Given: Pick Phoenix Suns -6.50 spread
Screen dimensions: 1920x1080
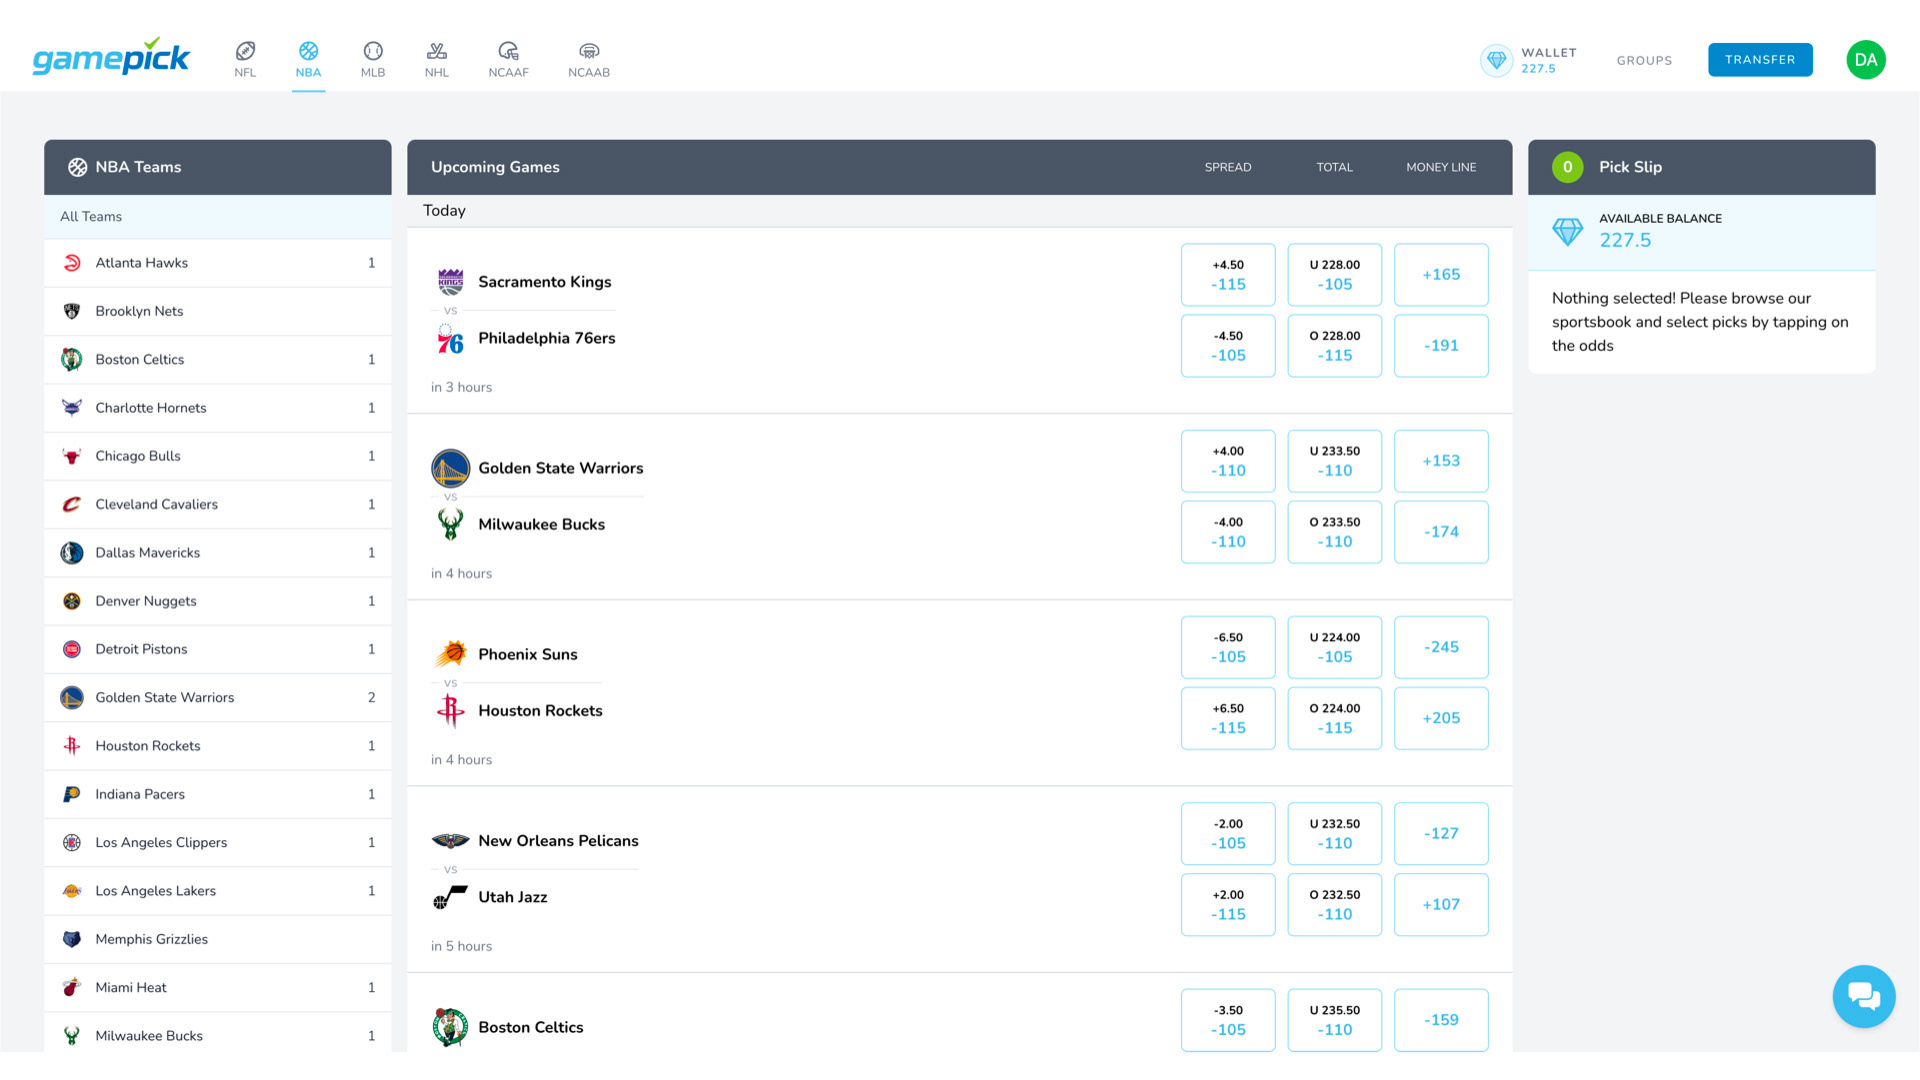Looking at the screenshot, I should pyautogui.click(x=1228, y=647).
